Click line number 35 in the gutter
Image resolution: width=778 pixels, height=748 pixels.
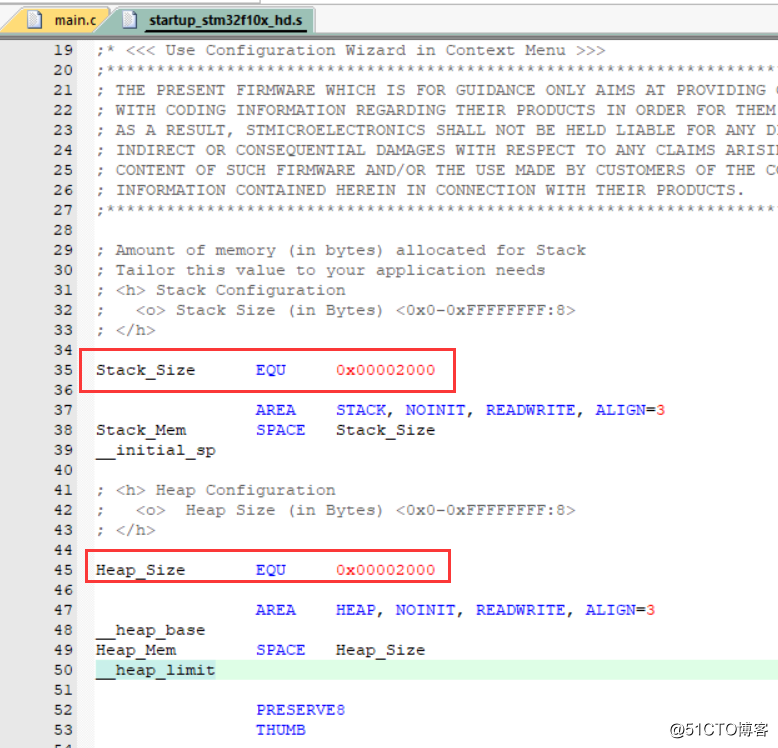click(64, 370)
